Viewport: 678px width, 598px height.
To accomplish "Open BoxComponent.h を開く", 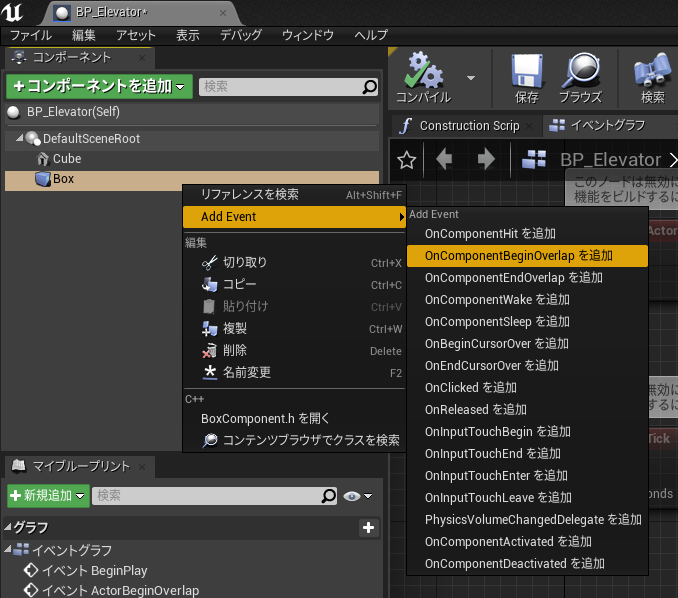I will pos(295,419).
